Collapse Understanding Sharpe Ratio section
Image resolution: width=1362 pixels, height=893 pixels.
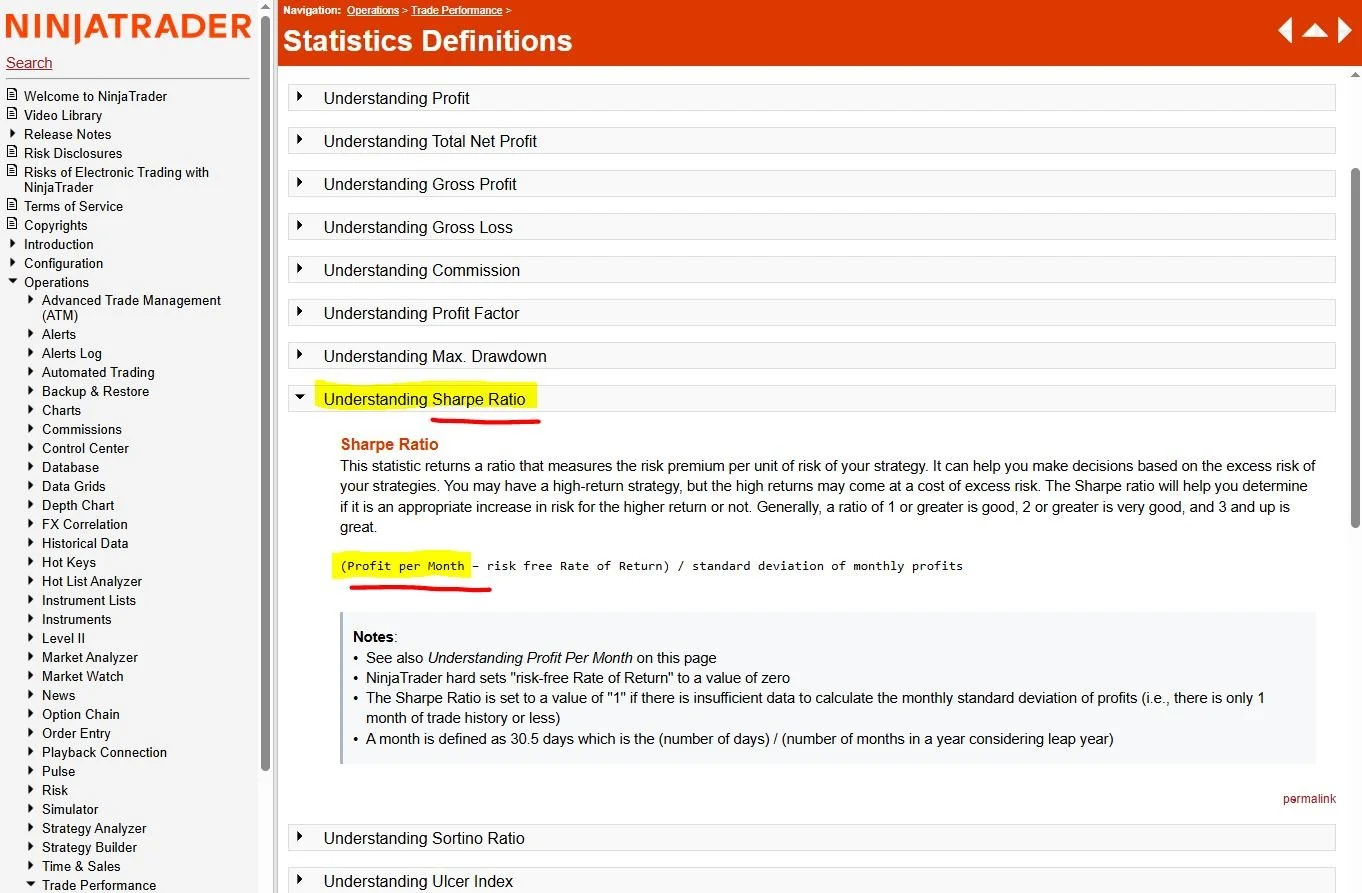tap(811, 399)
